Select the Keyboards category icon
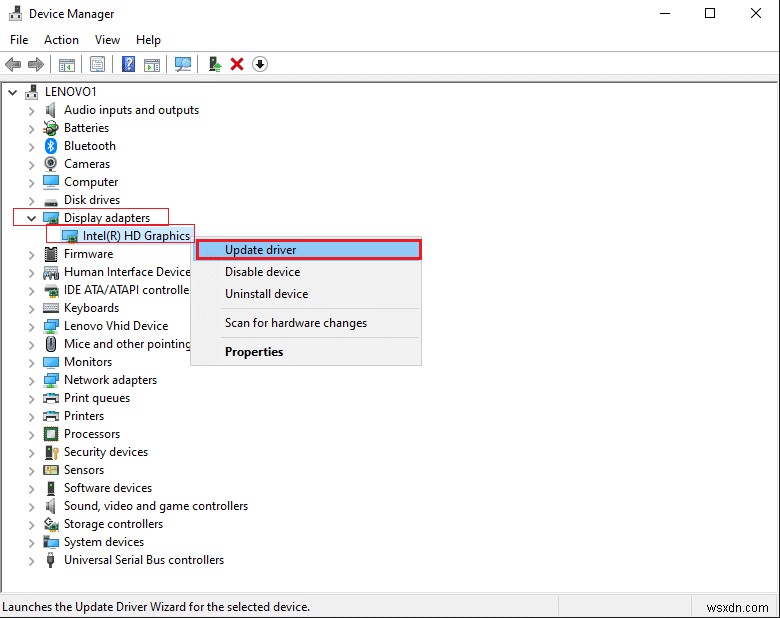The height and width of the screenshot is (618, 780). tap(51, 308)
